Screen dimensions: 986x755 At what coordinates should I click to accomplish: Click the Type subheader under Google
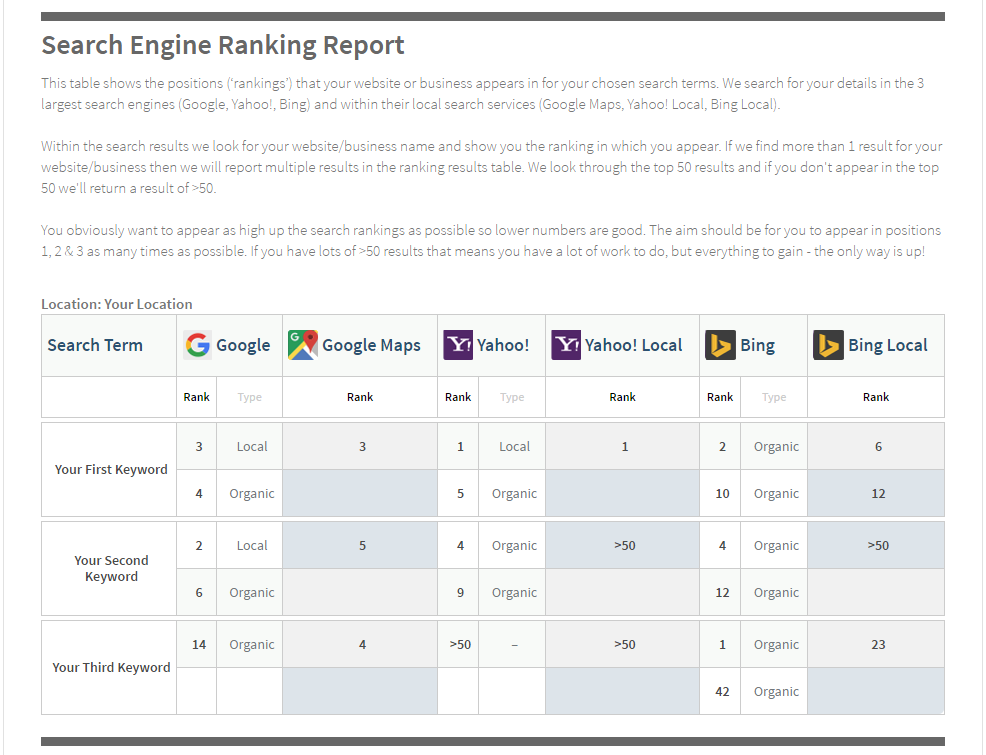coord(250,397)
